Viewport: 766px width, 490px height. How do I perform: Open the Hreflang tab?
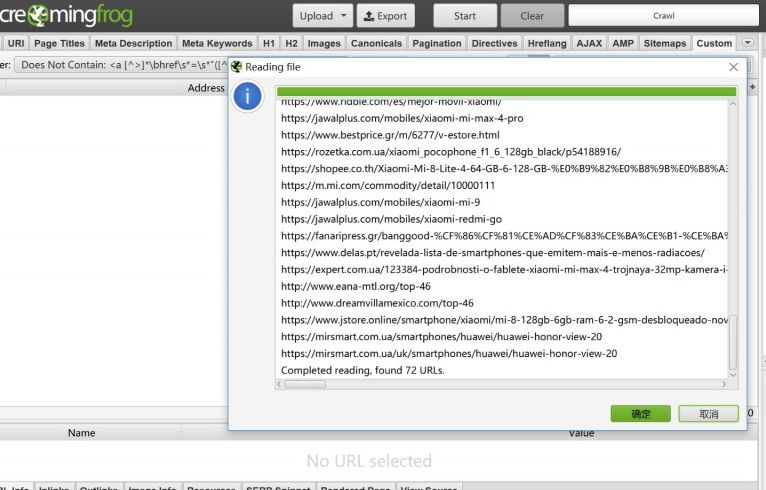click(x=547, y=44)
